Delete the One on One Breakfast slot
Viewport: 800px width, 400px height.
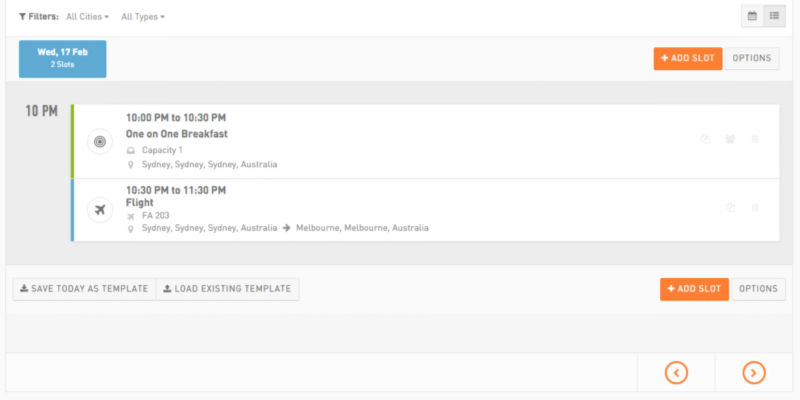coord(755,139)
